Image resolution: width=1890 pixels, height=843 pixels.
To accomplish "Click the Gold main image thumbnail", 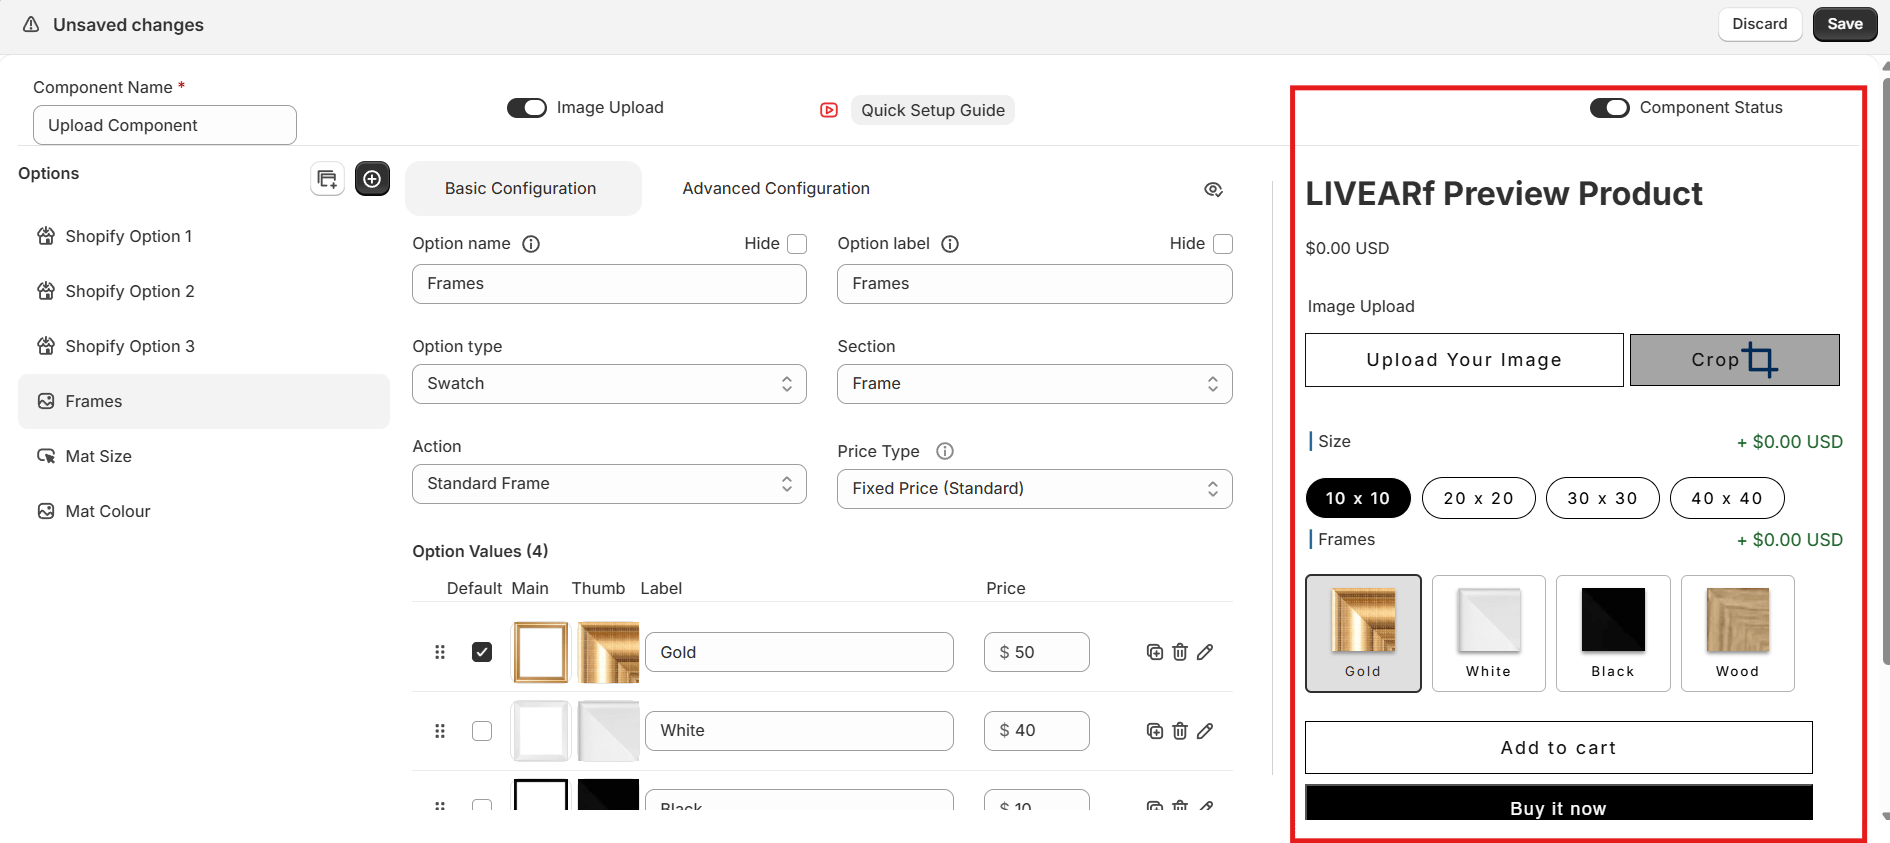I will coord(541,652).
